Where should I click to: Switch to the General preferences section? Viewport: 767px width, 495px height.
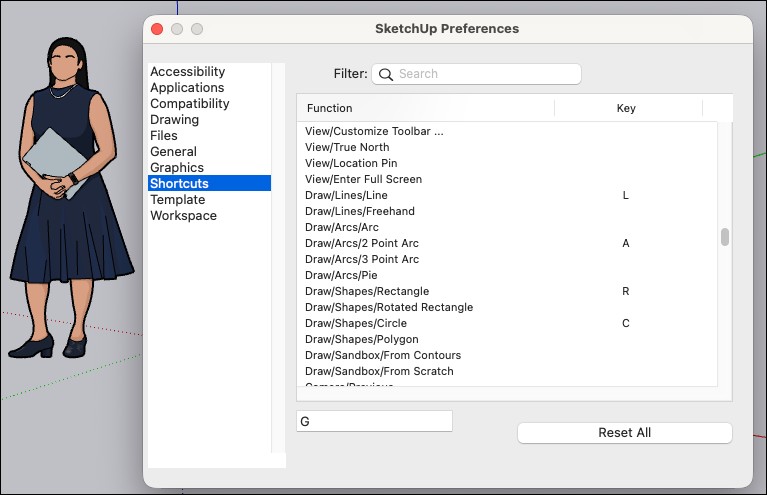click(x=173, y=152)
